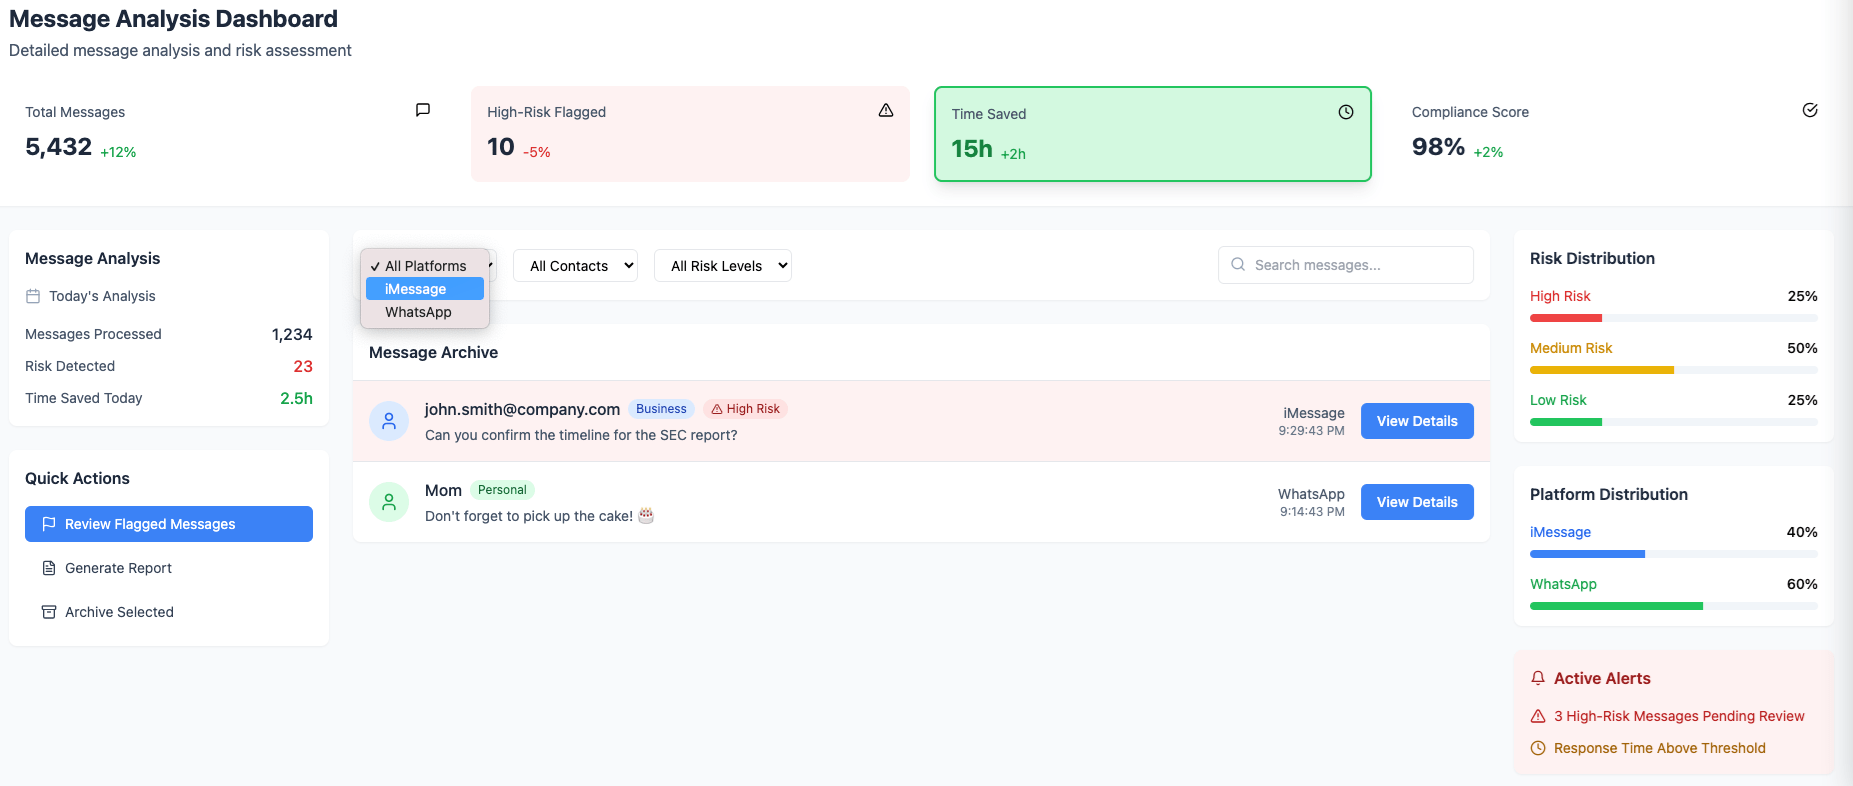Viewport: 1853px width, 786px height.
Task: Click the clock icon on the response time alert
Action: tap(1538, 748)
